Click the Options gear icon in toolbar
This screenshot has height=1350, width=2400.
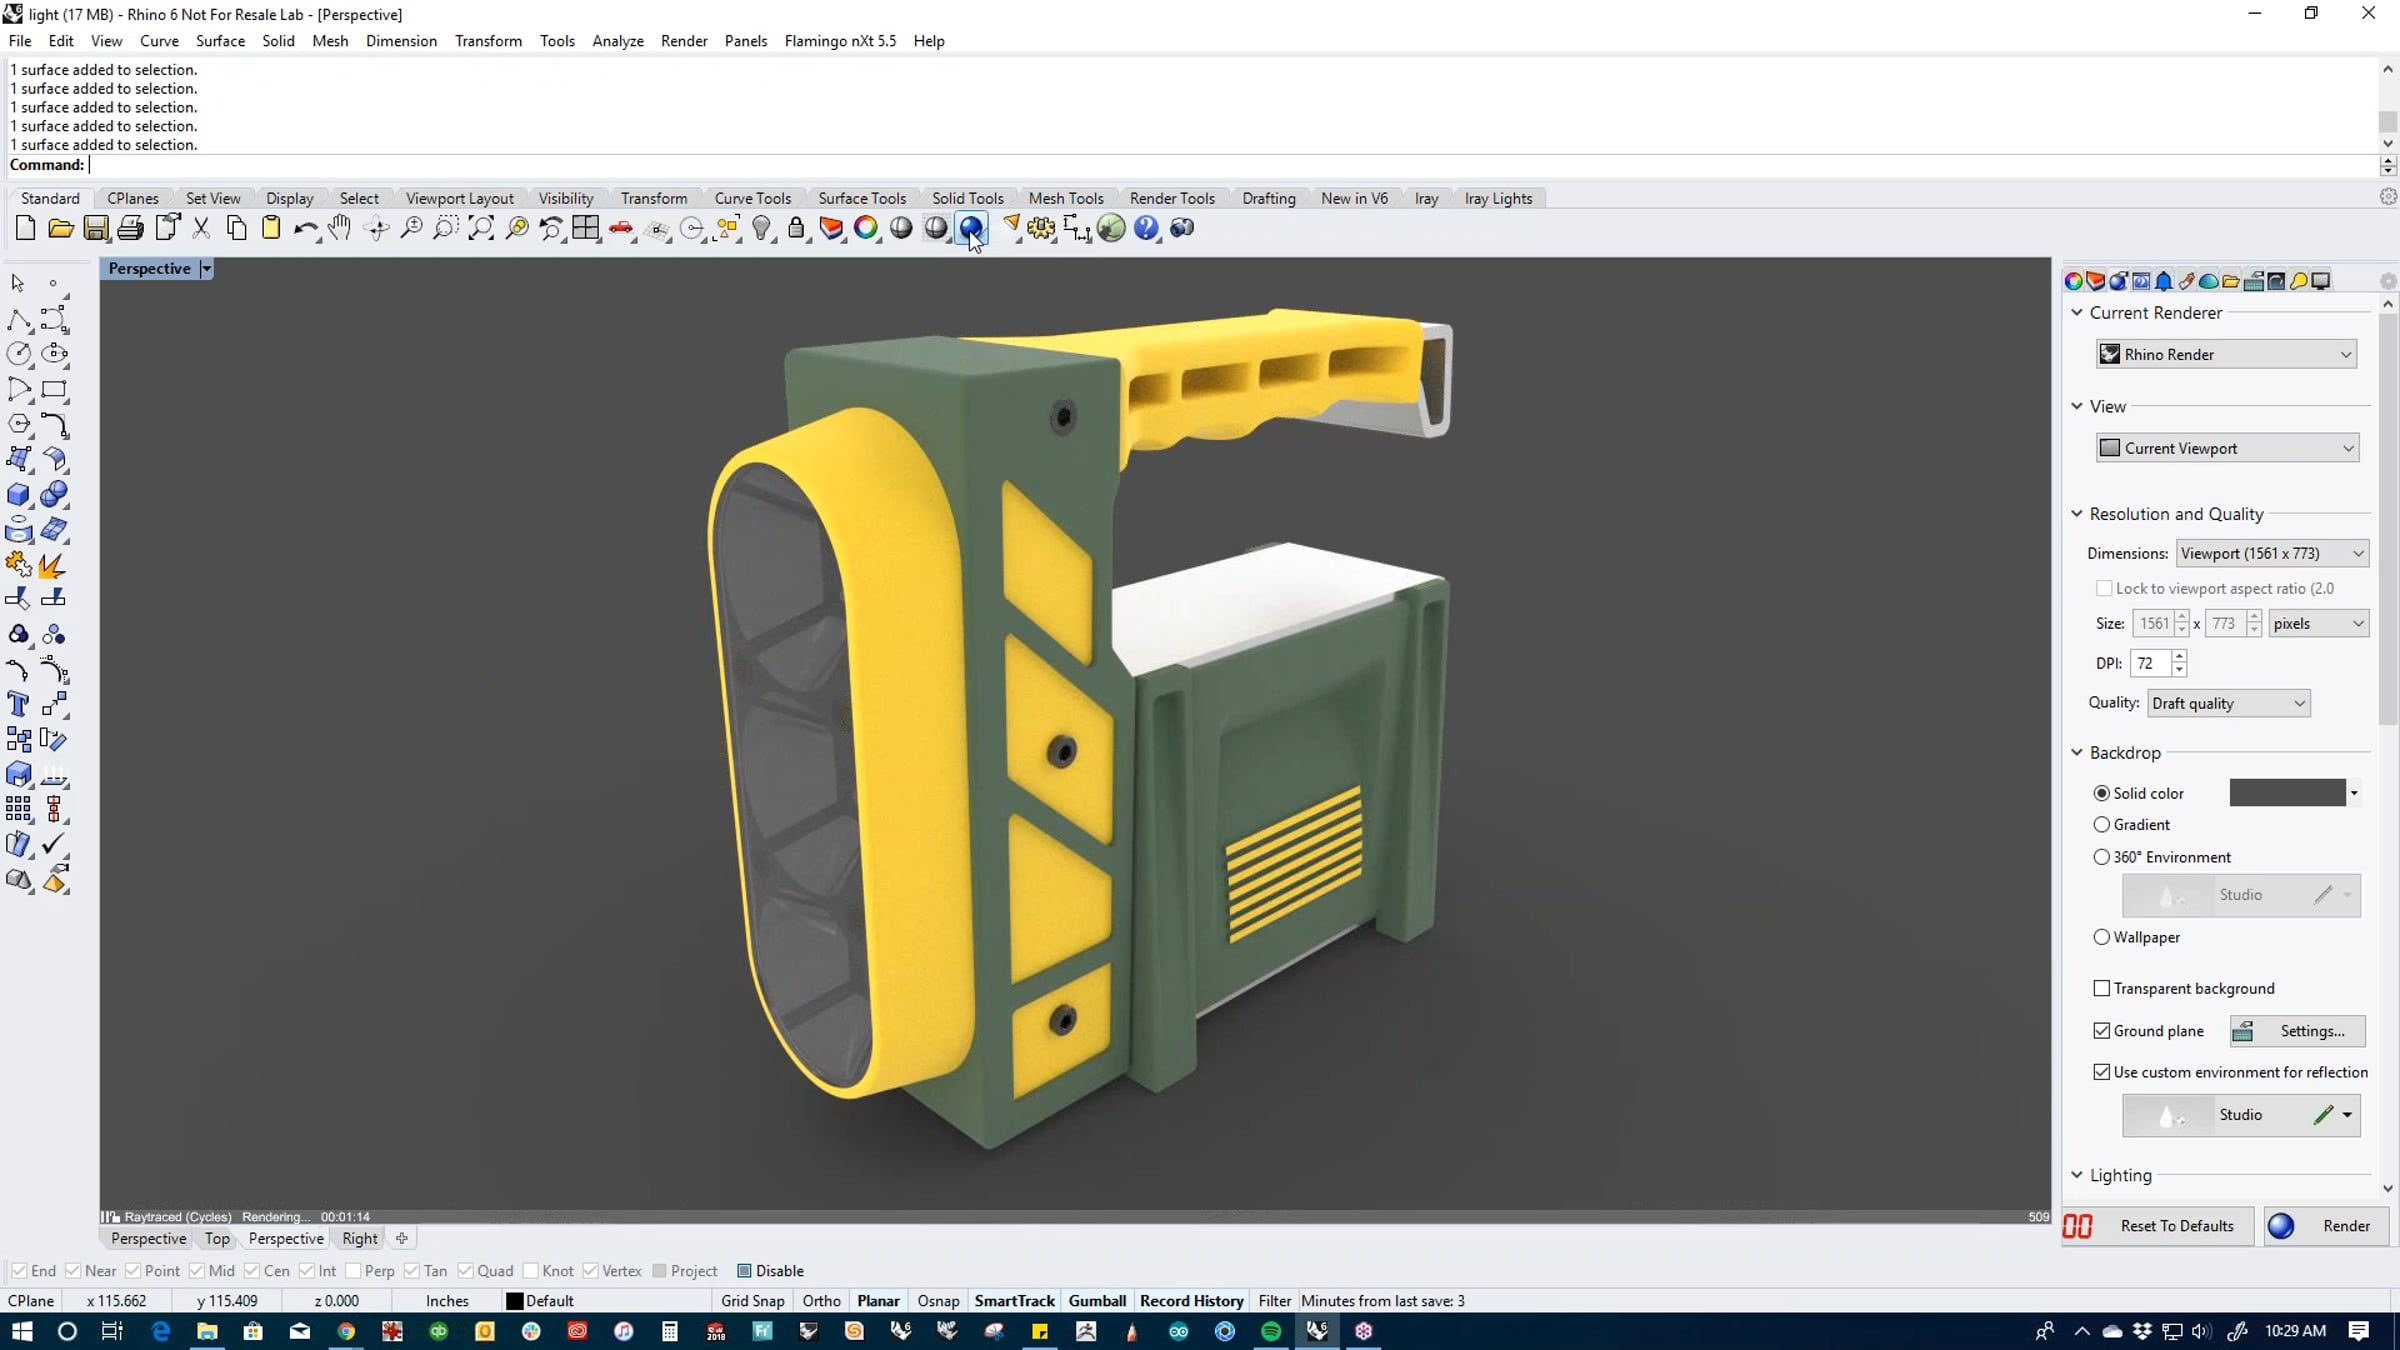(x=1041, y=228)
